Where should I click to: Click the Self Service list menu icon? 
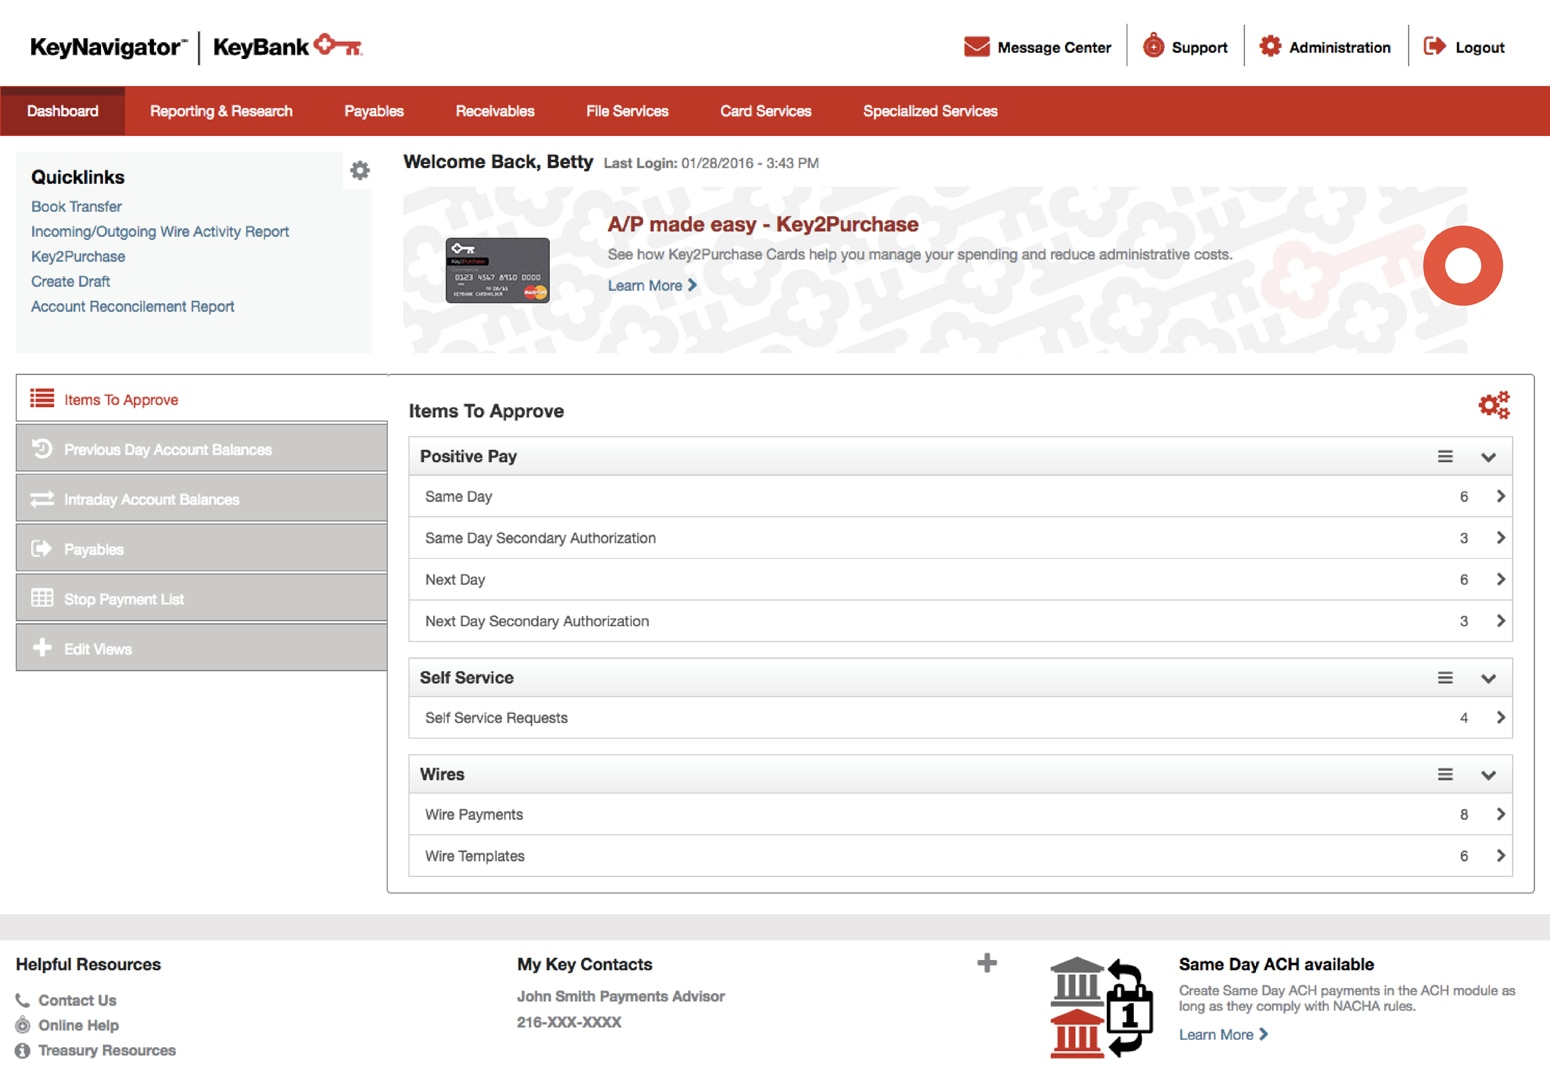coord(1445,678)
